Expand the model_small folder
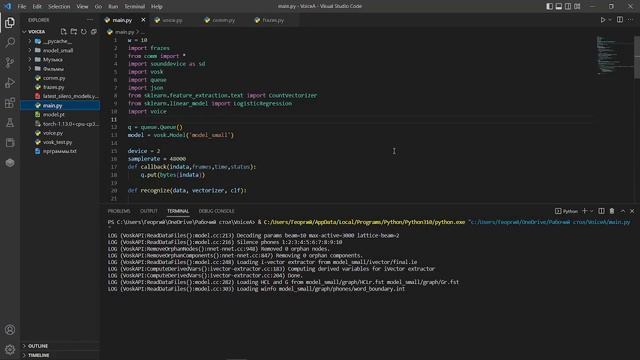The width and height of the screenshot is (640, 360). tap(29, 50)
